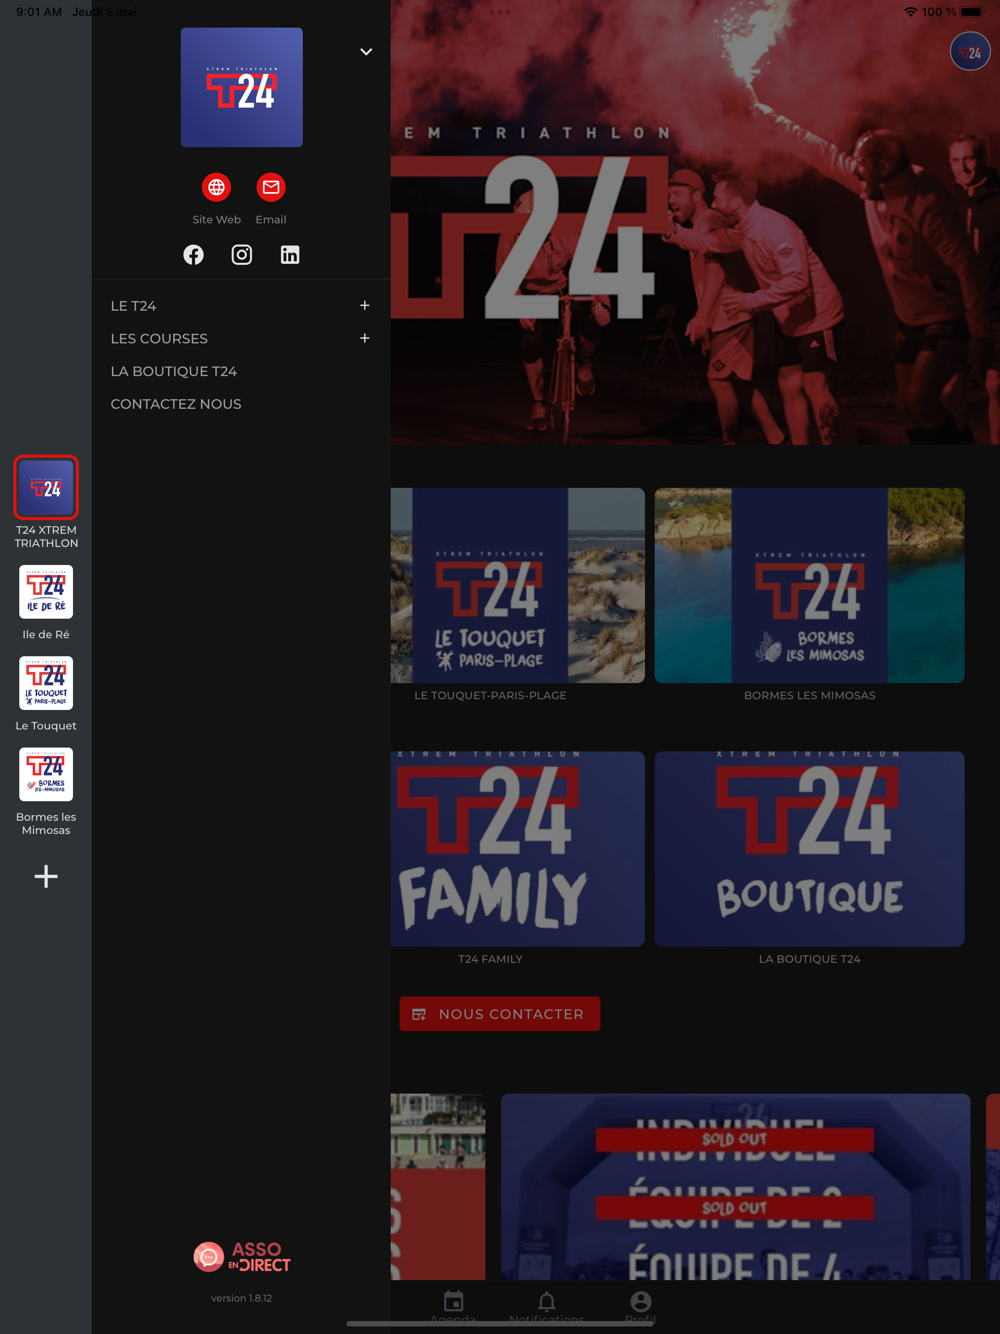Open LA BOUTIQUE T24 menu entry
Image resolution: width=1000 pixels, height=1334 pixels.
click(174, 371)
